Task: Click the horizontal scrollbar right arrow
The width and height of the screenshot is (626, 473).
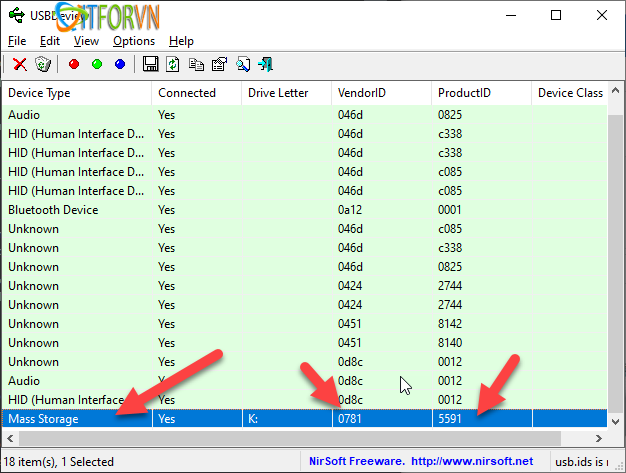Action: [598, 439]
